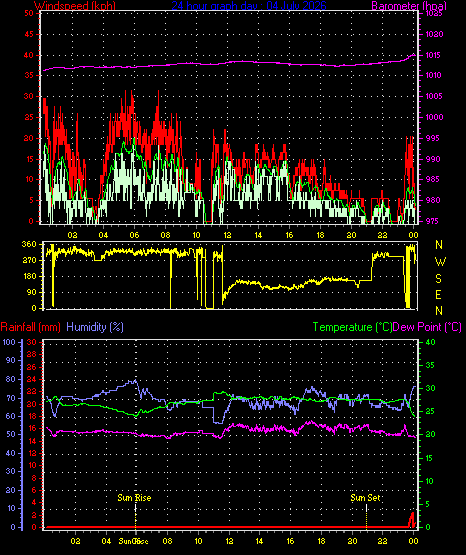Click the compass letter E
Viewport: 466px width, 555px height.
(439, 295)
